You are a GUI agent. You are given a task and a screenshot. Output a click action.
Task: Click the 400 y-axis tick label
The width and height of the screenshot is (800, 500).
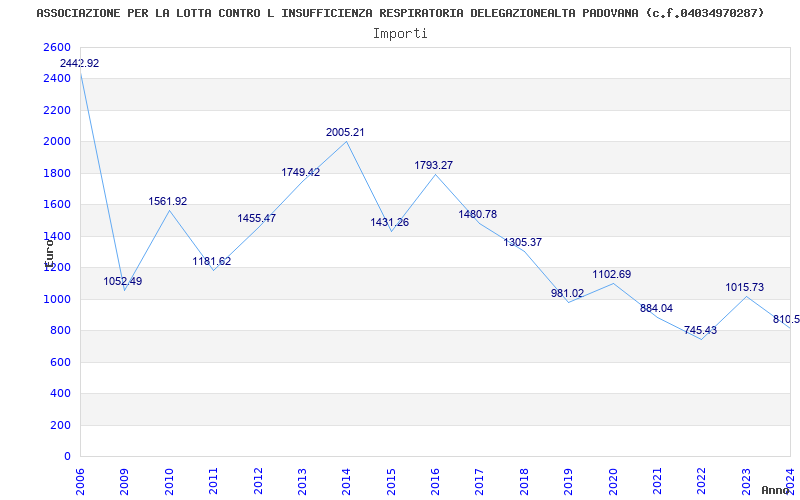coord(61,393)
